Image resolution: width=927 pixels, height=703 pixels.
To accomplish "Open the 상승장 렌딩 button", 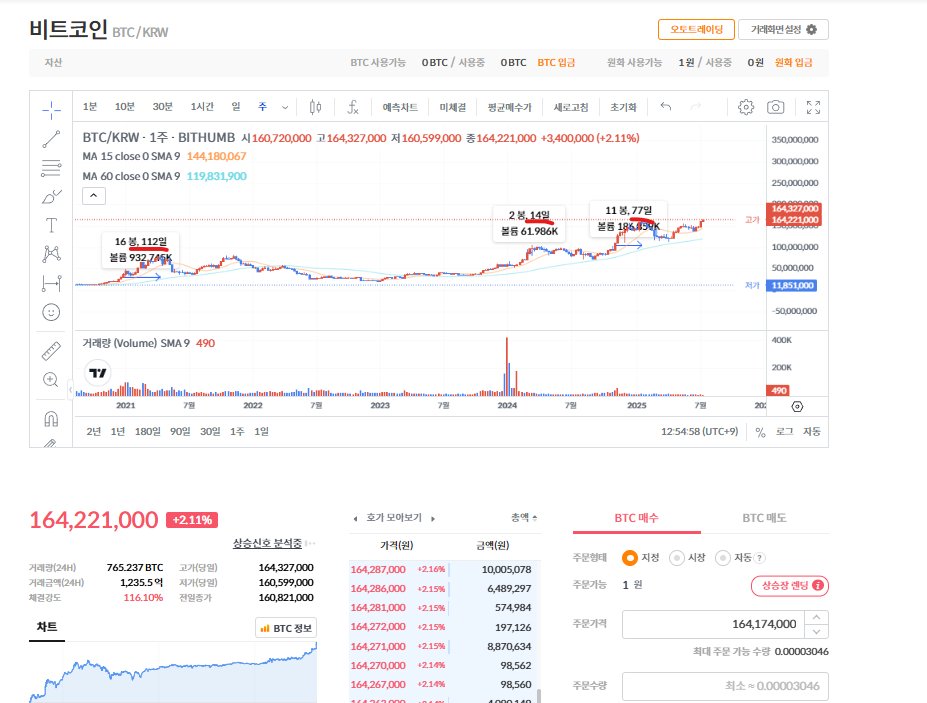I will (790, 585).
